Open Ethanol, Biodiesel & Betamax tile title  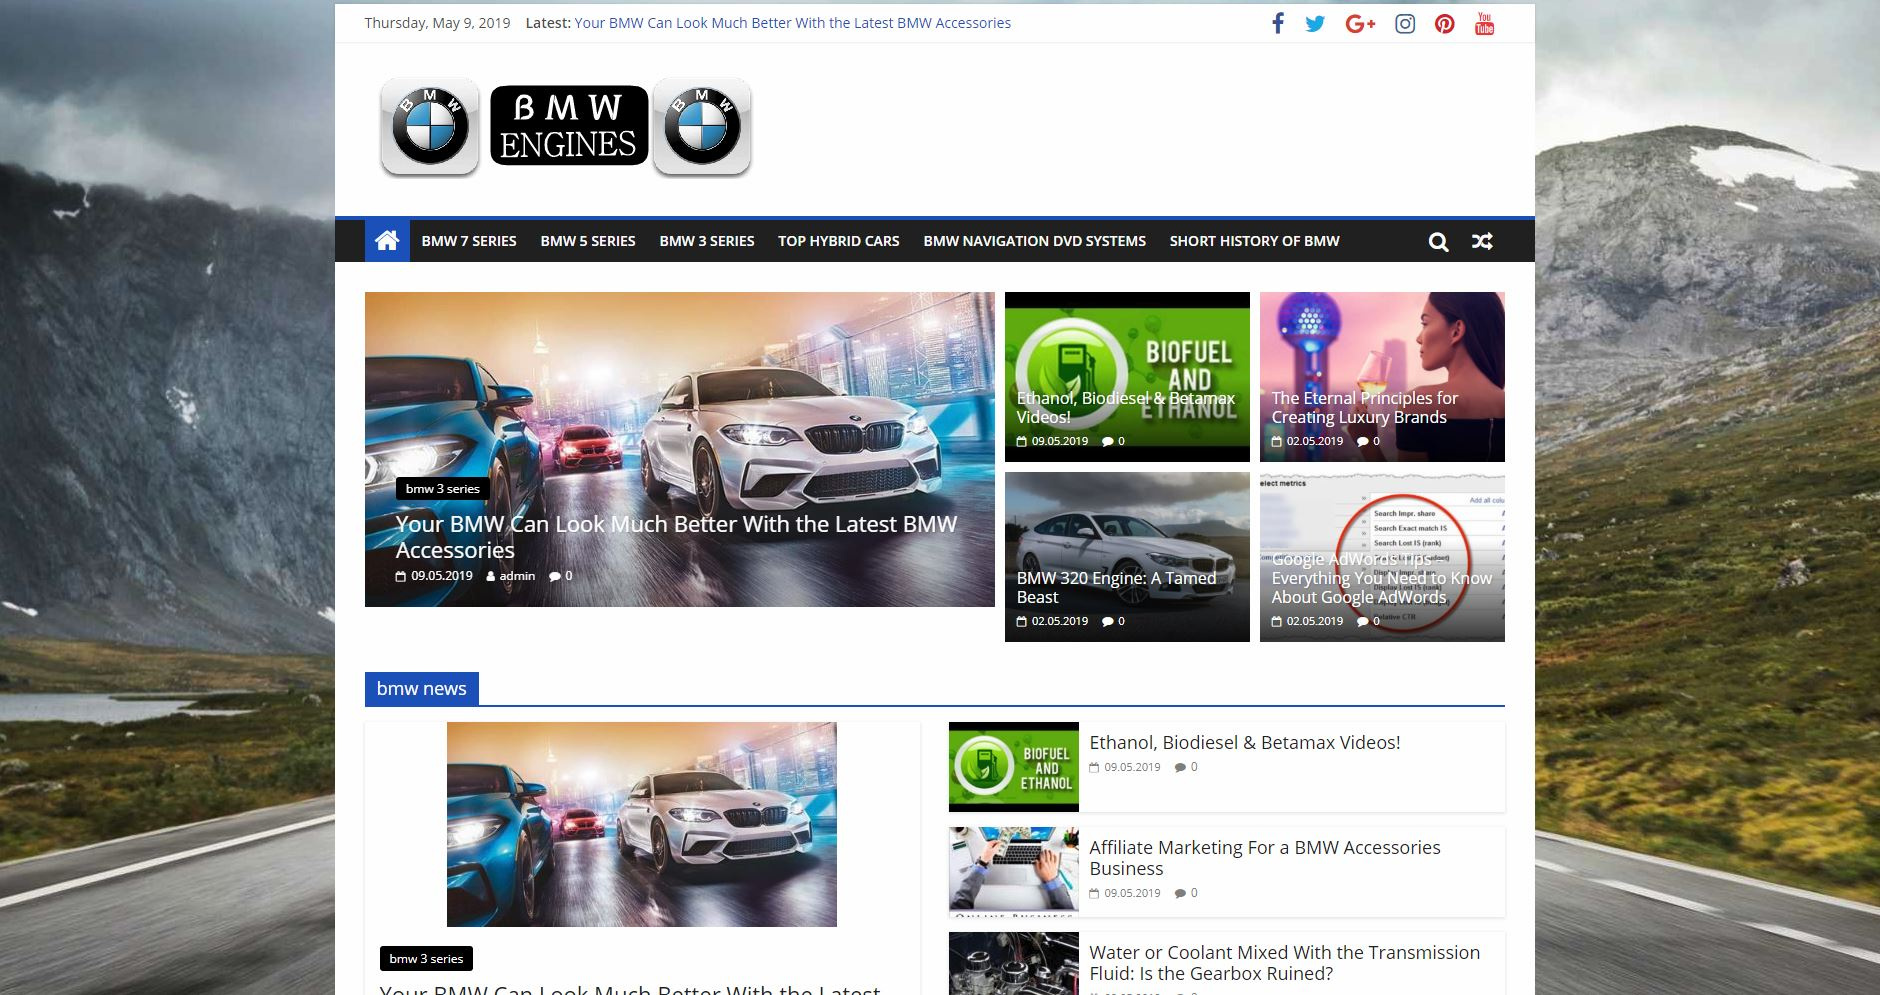(x=1126, y=407)
